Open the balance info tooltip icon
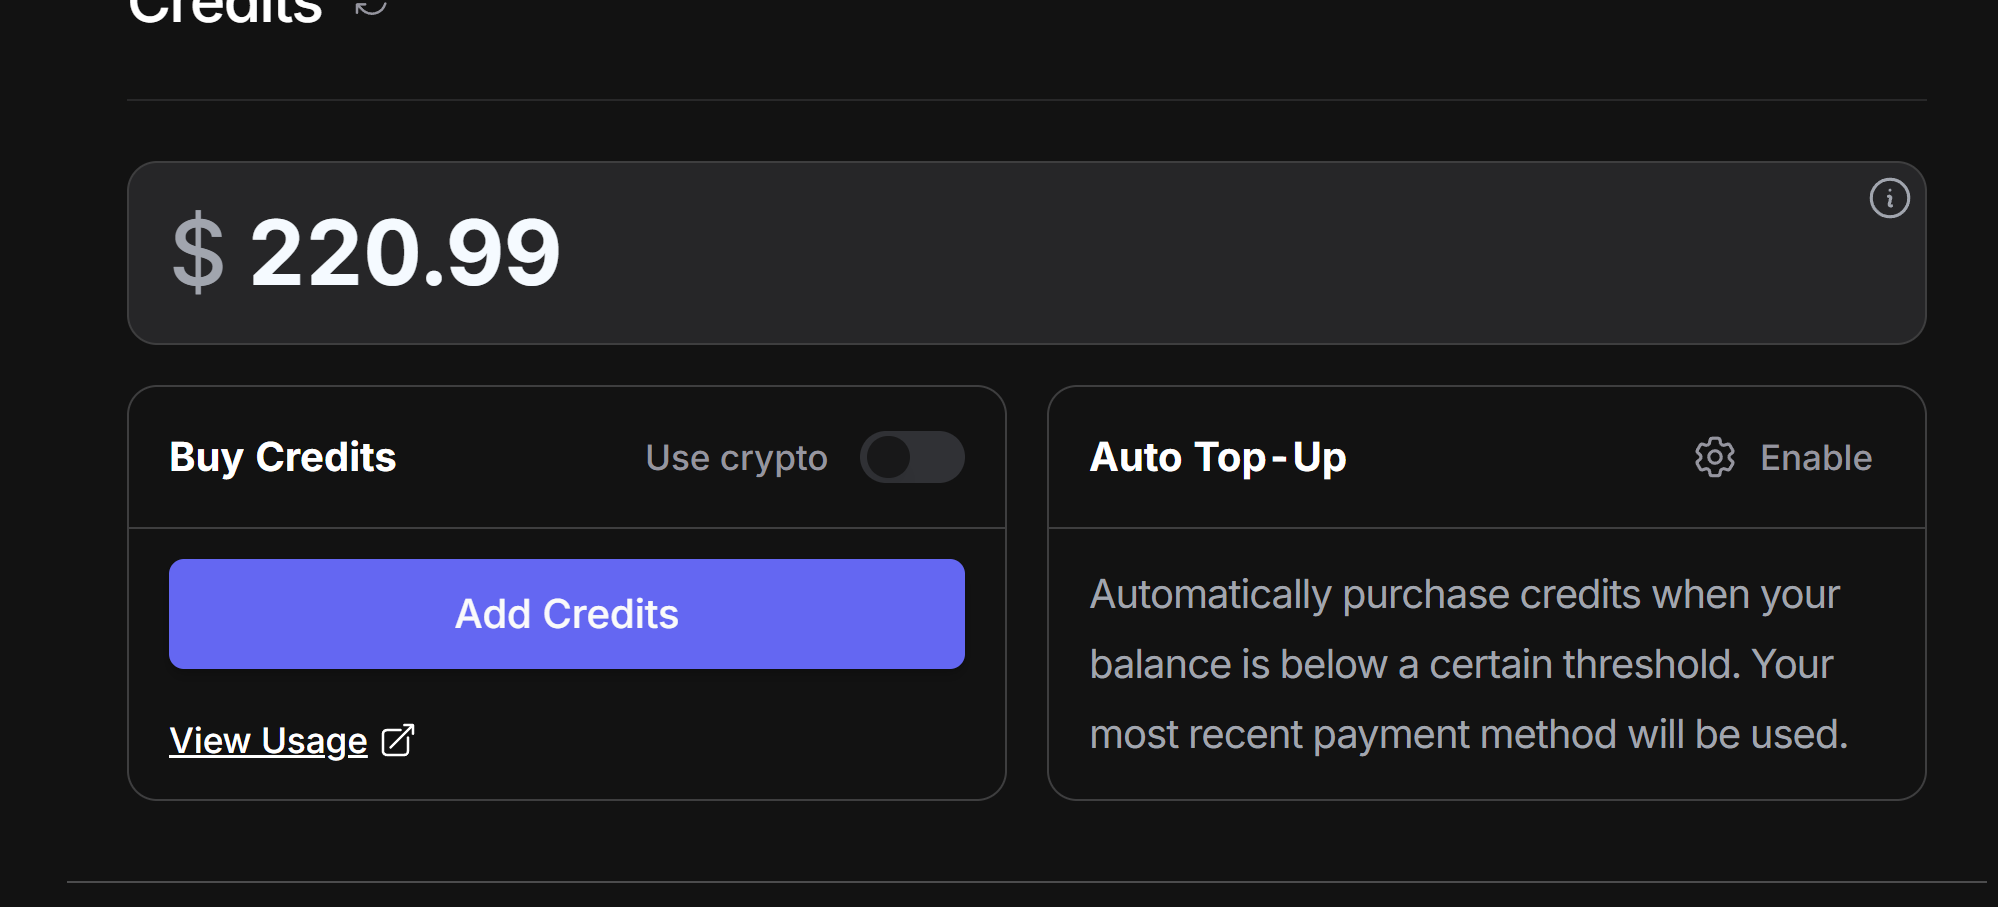This screenshot has height=907, width=1998. (1889, 198)
